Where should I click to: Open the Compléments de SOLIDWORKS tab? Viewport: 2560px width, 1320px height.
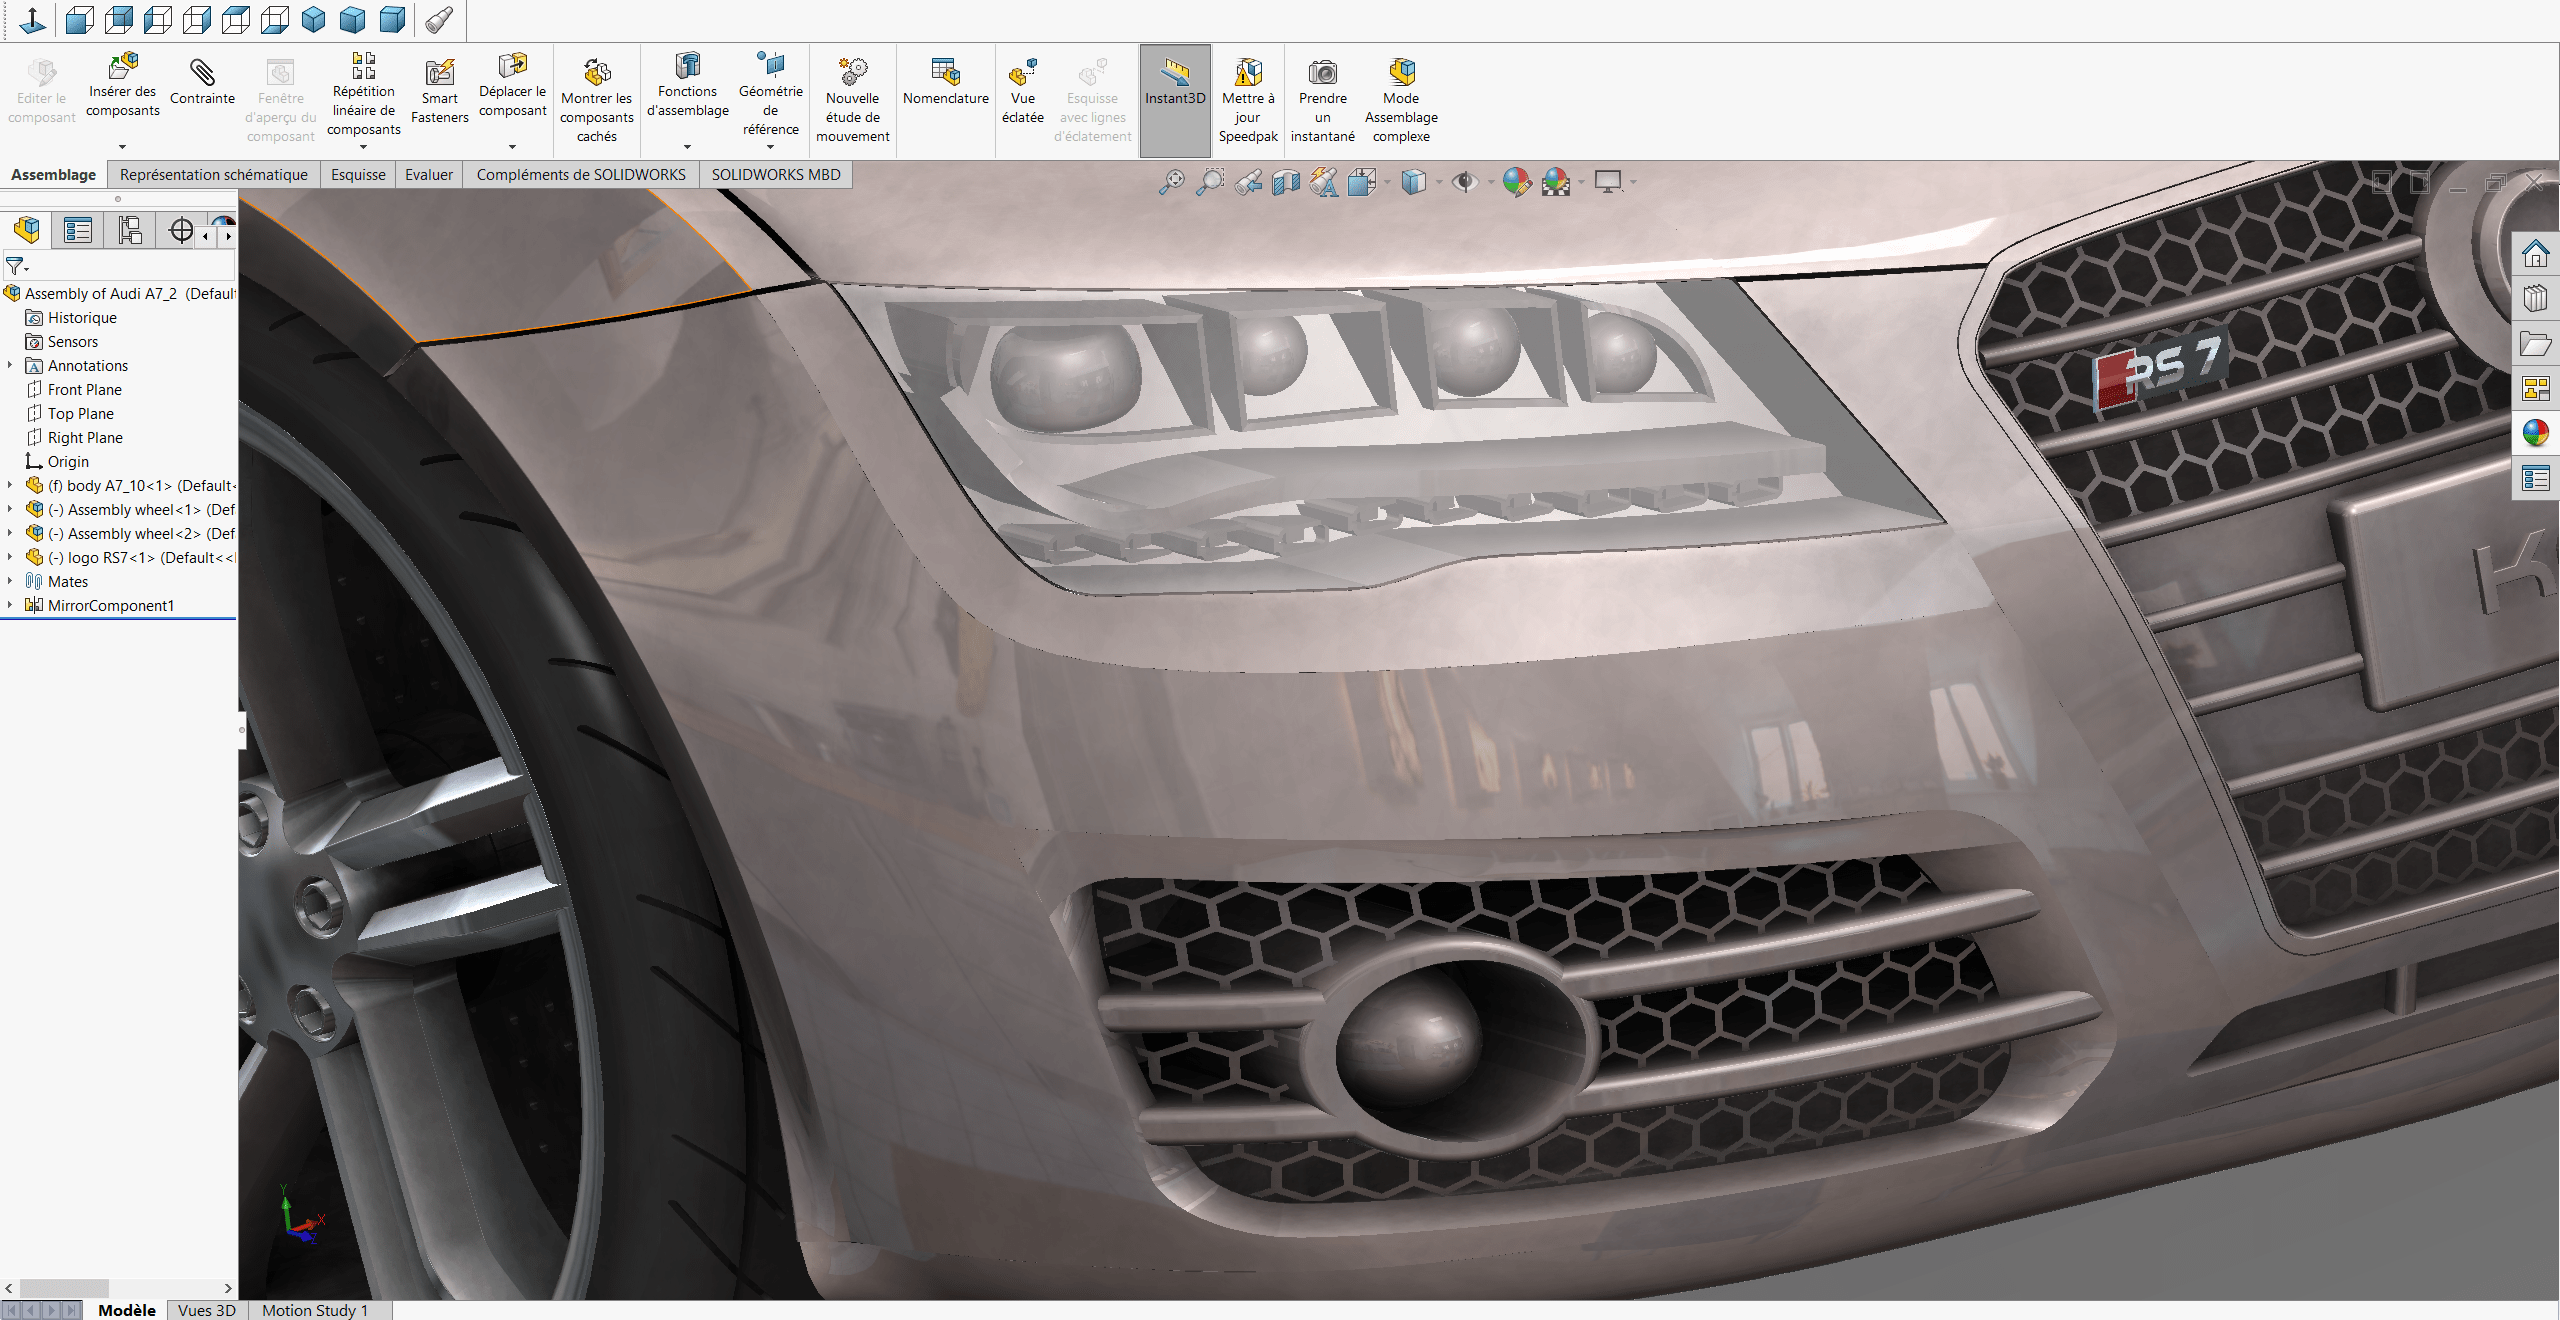[x=581, y=175]
